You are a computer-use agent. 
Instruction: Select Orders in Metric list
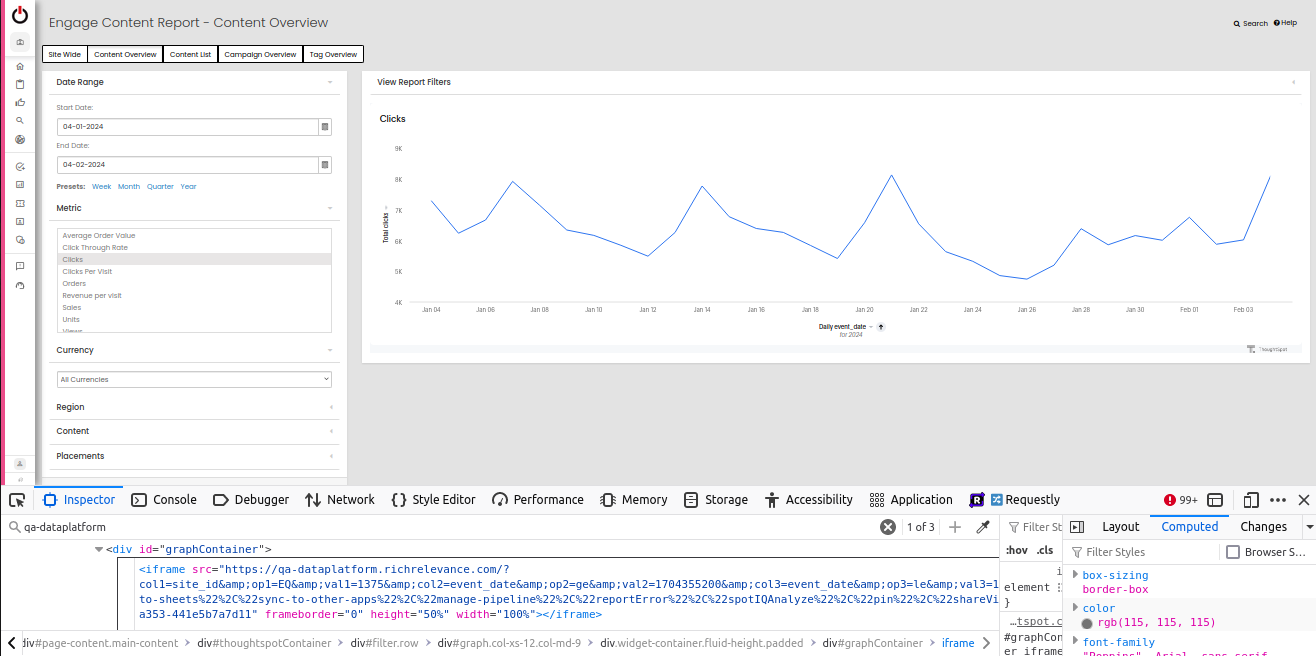[x=194, y=283]
